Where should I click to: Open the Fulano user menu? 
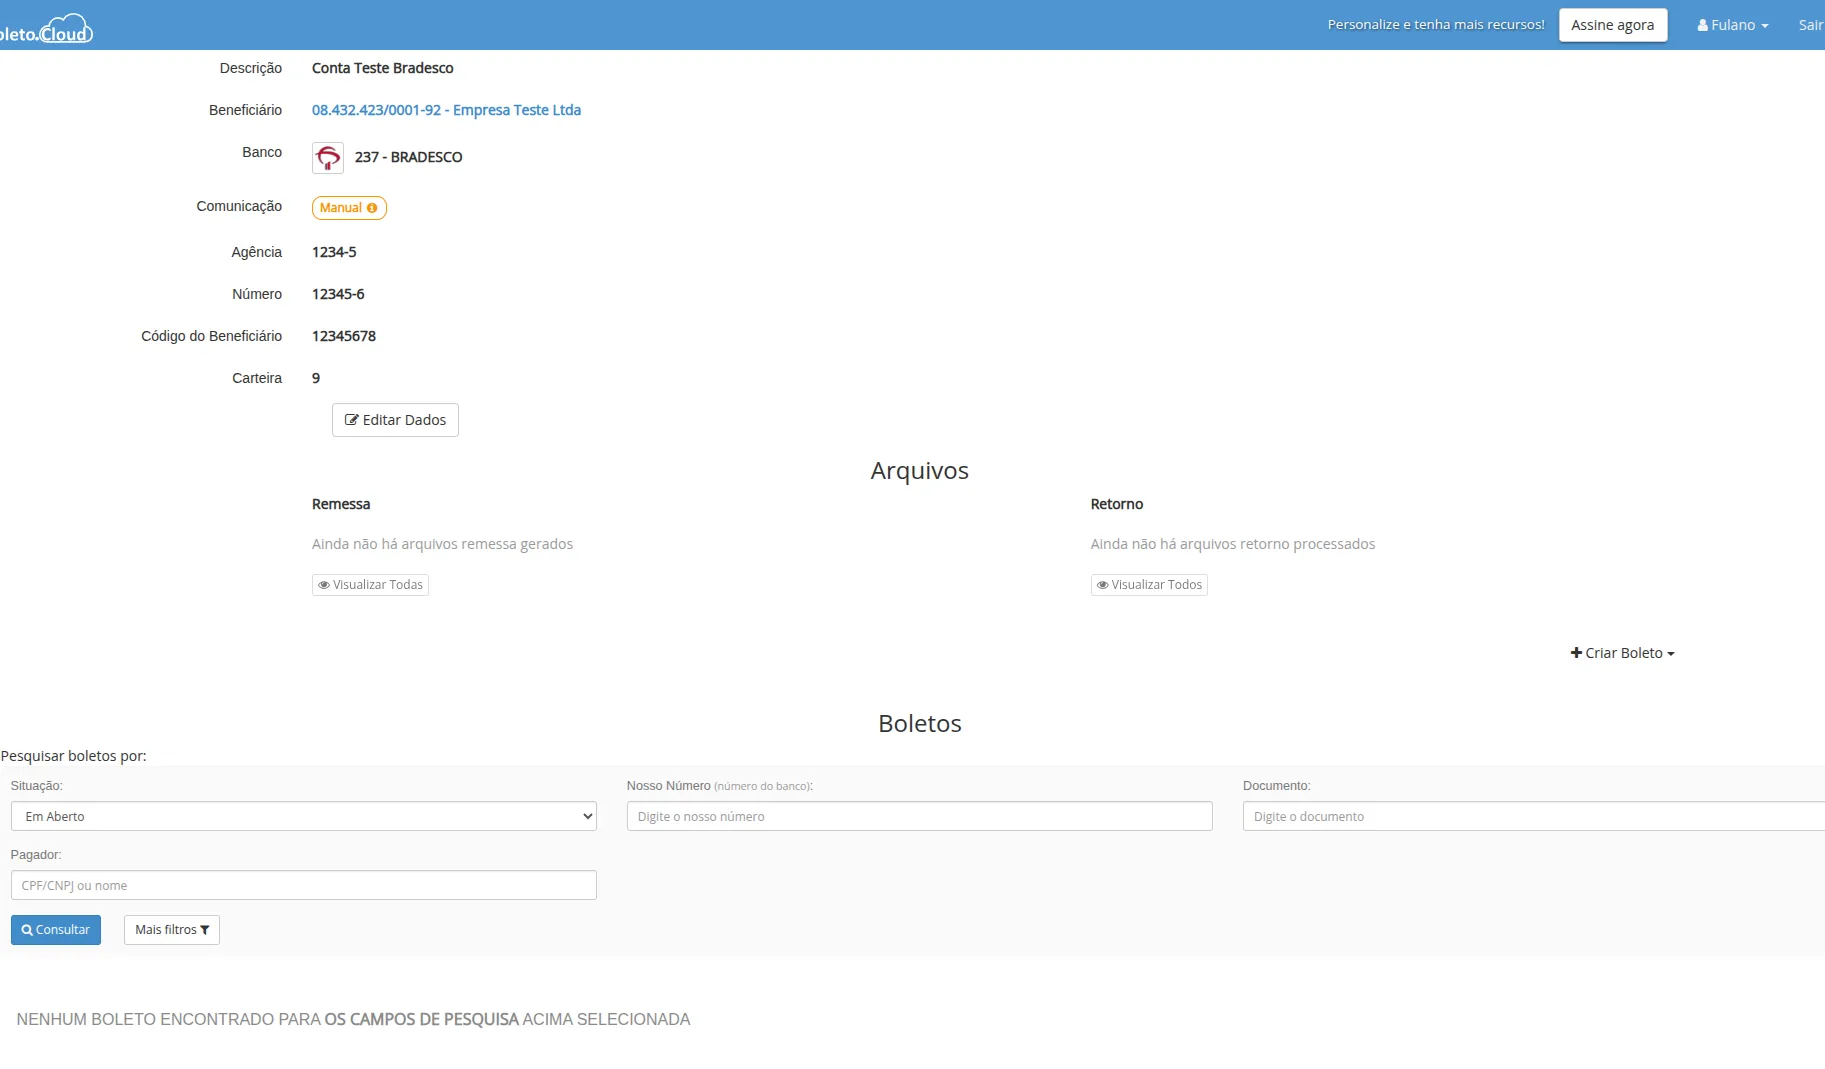1733,25
